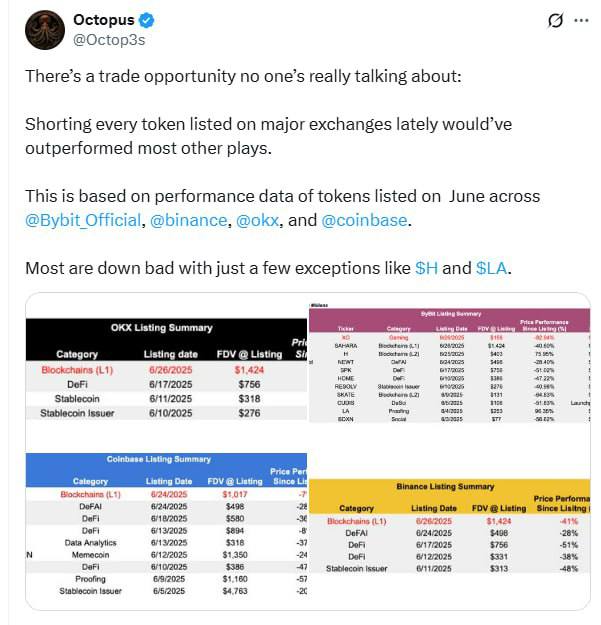601x625 pixels.
Task: Click the black OKX table header
Action: tap(167, 340)
